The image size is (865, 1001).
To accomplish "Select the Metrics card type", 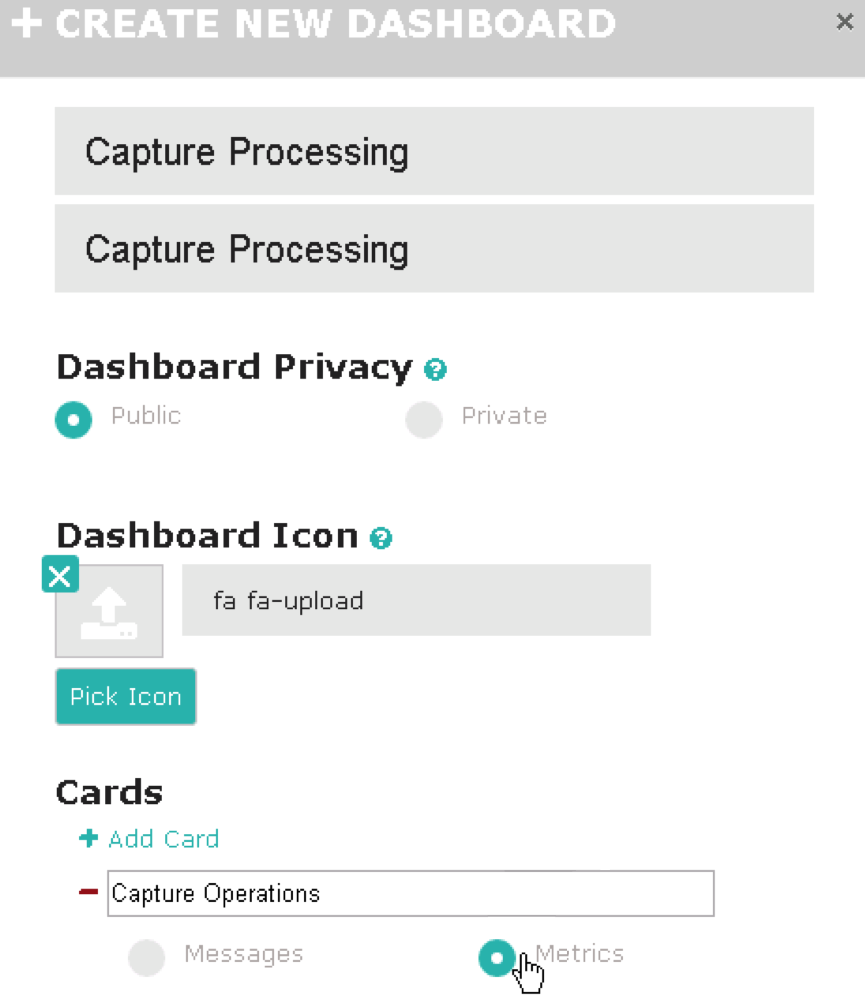I will pos(497,958).
